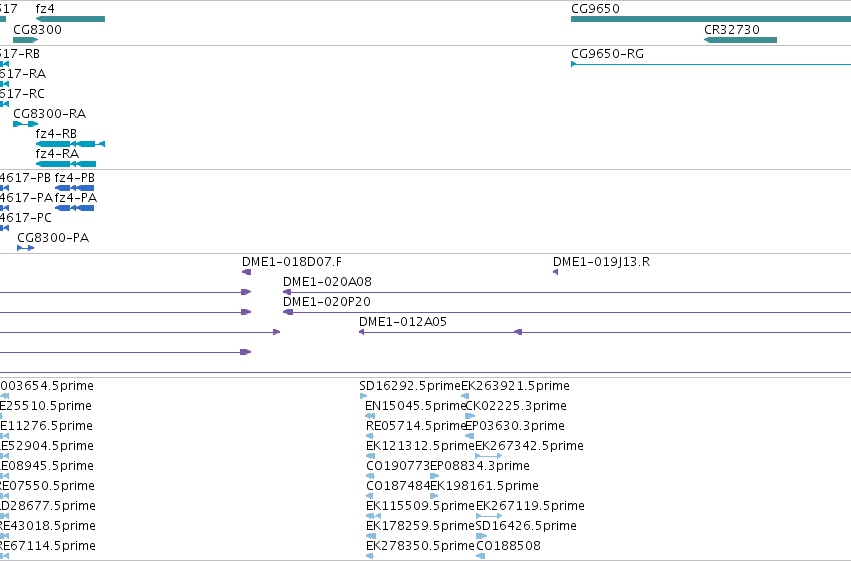The width and height of the screenshot is (851, 561).
Task: Click the RE05714.5prime EST label
Action: 416,426
